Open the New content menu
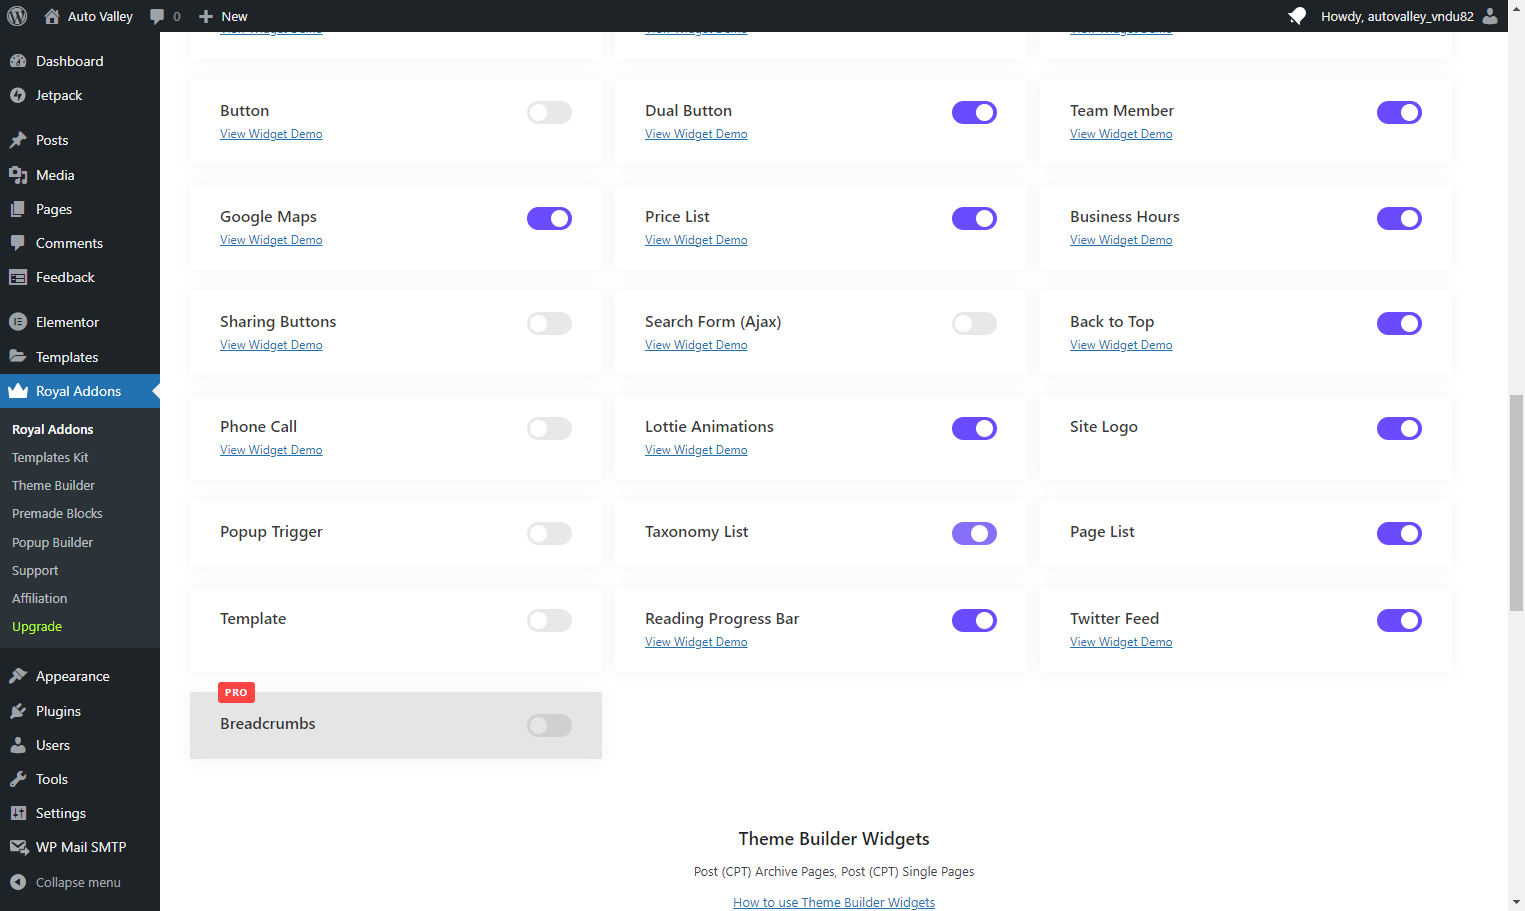The height and width of the screenshot is (911, 1525). (223, 16)
